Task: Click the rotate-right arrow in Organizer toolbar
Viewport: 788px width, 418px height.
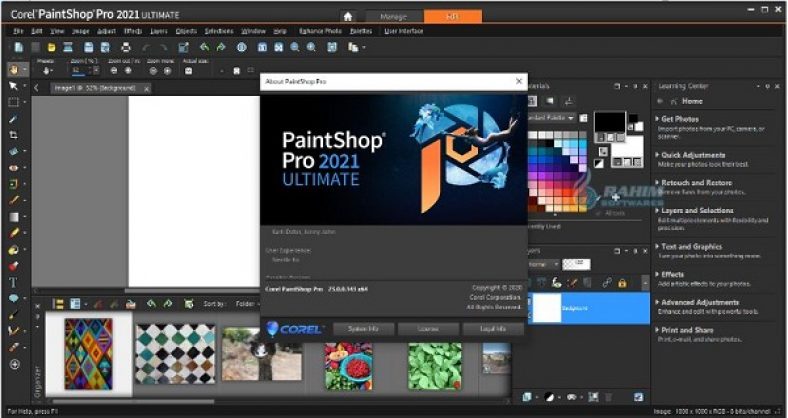Action: [x=168, y=304]
